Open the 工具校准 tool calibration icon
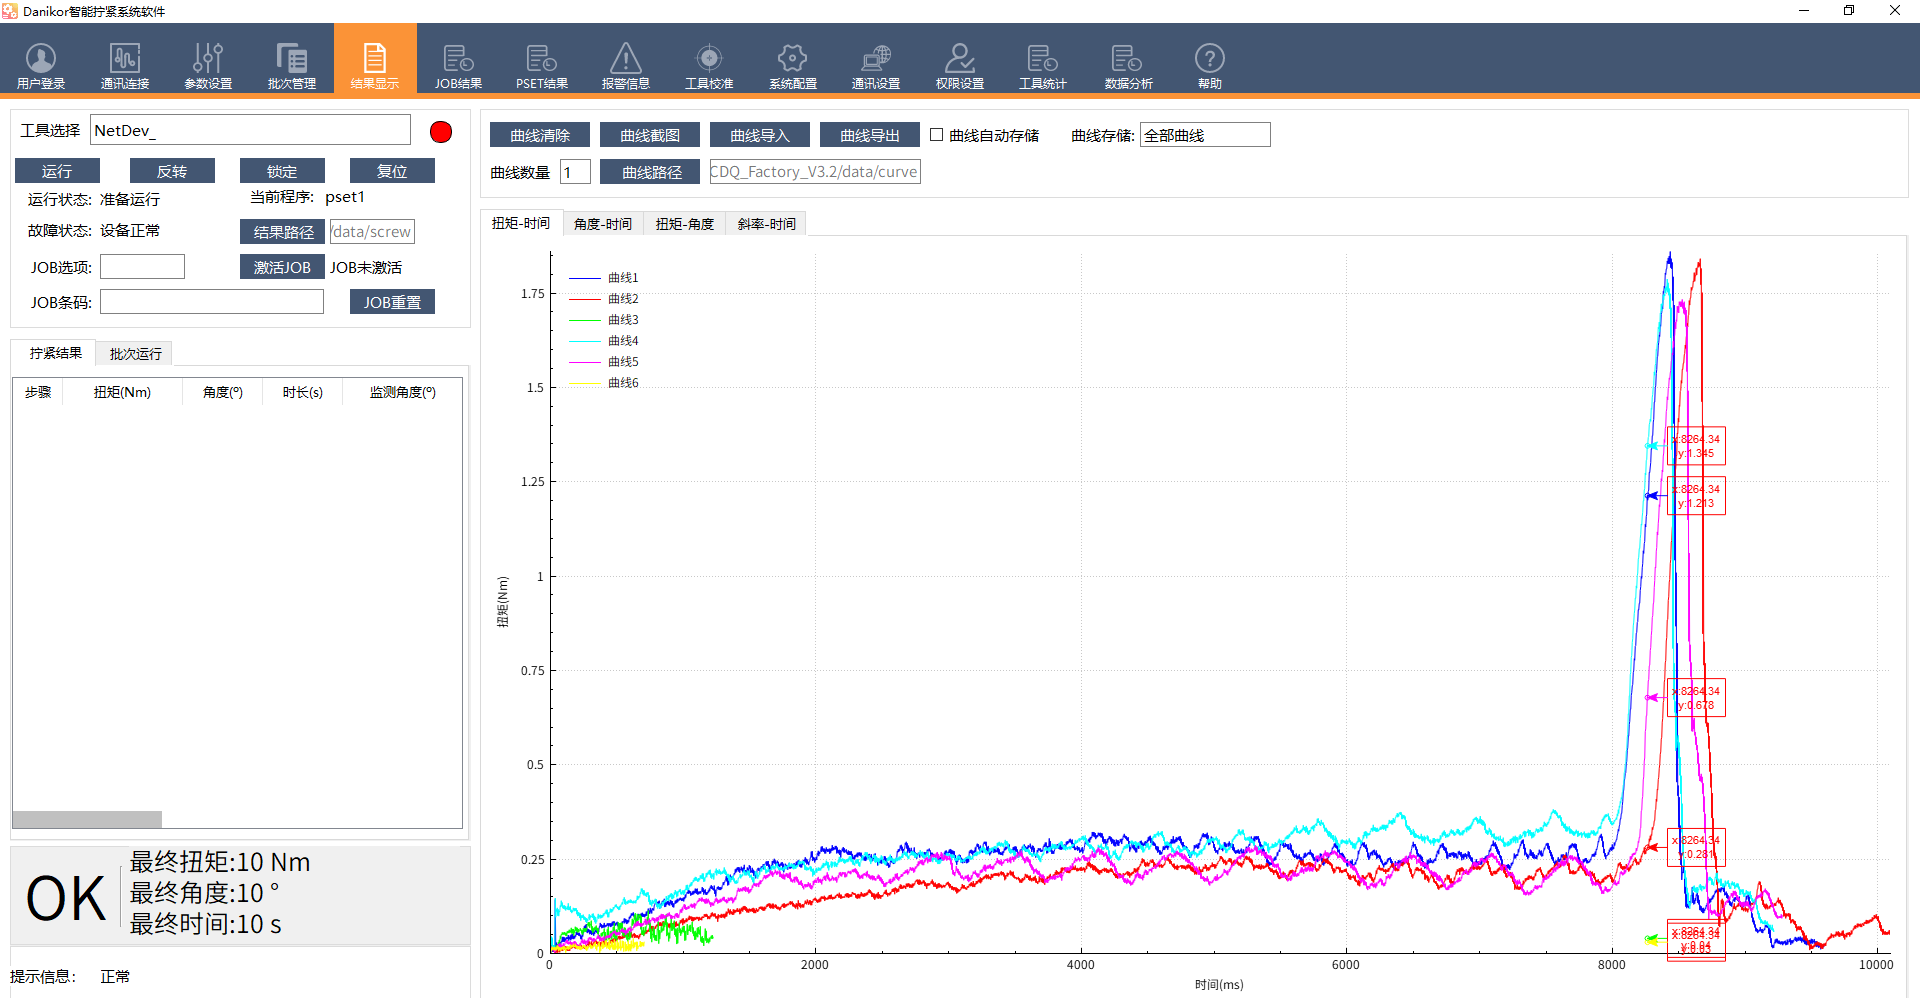 (x=709, y=66)
